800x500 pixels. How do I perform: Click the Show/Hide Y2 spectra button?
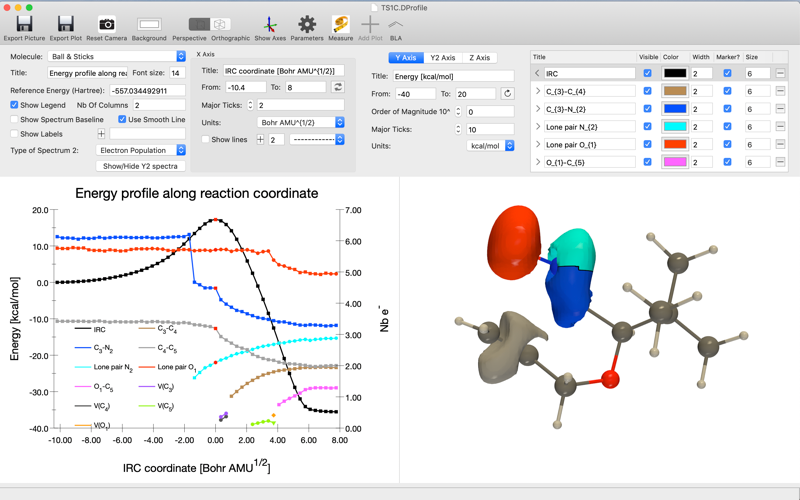click(140, 166)
